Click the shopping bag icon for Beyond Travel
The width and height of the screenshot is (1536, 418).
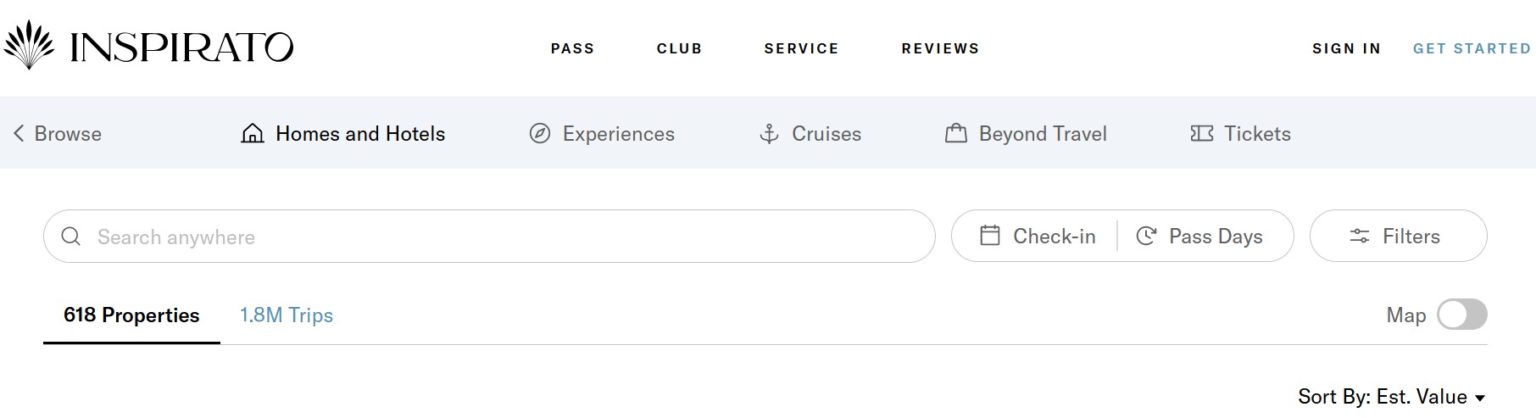coord(956,134)
